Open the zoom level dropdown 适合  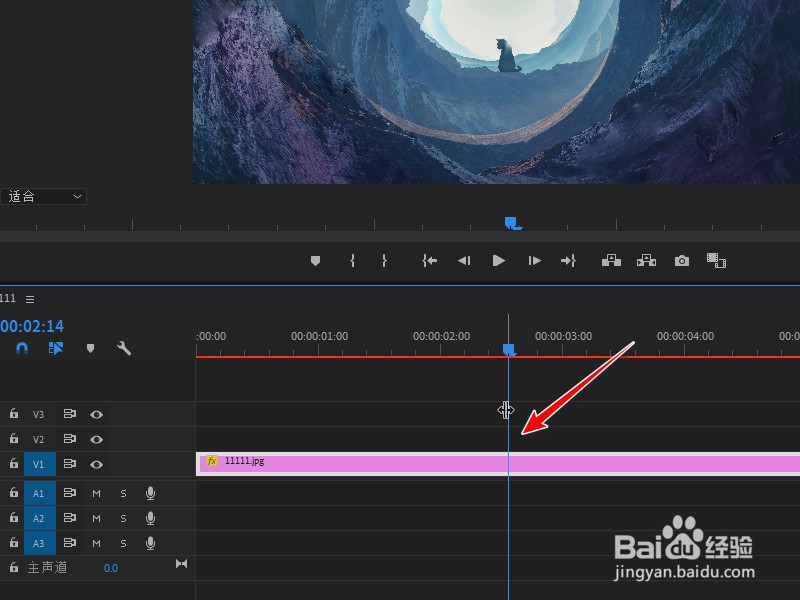point(43,196)
